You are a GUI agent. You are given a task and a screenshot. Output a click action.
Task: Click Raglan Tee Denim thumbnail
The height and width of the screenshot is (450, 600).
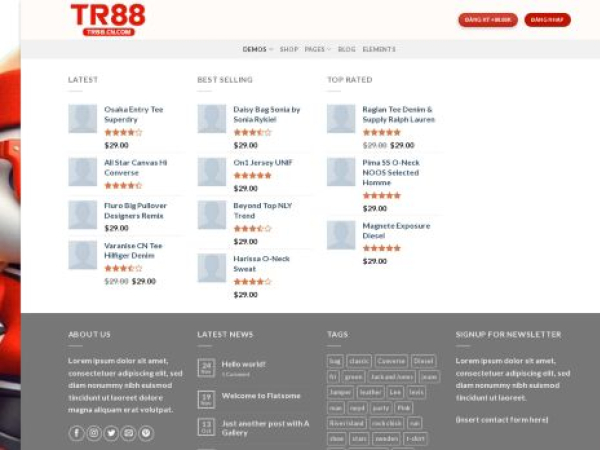coord(341,119)
